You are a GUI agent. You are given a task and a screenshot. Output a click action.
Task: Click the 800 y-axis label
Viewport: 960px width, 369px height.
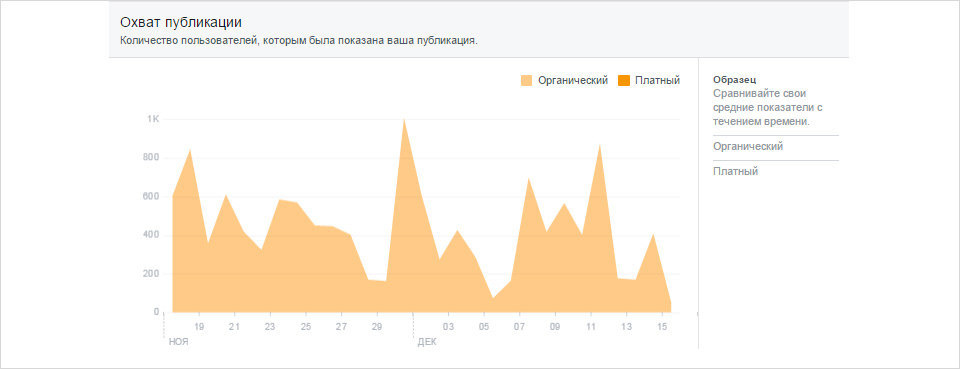tap(151, 158)
